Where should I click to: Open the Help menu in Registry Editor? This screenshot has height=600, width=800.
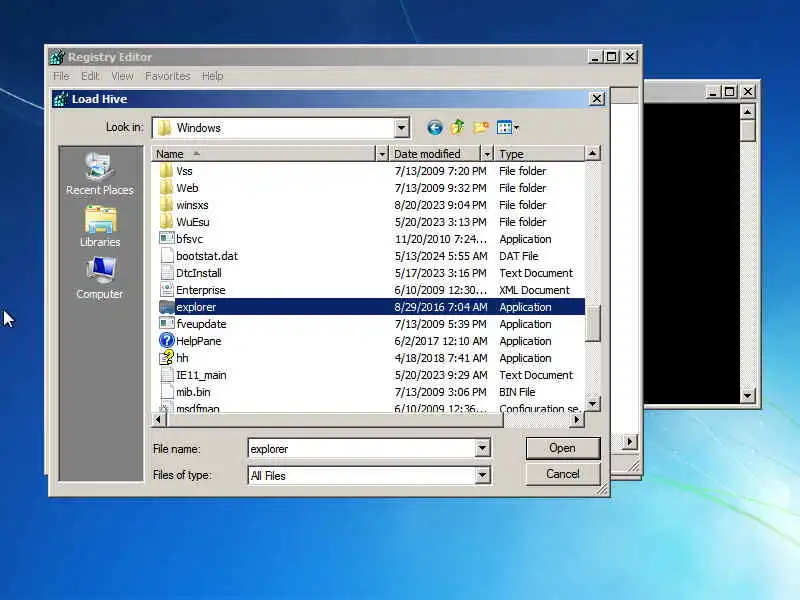212,76
